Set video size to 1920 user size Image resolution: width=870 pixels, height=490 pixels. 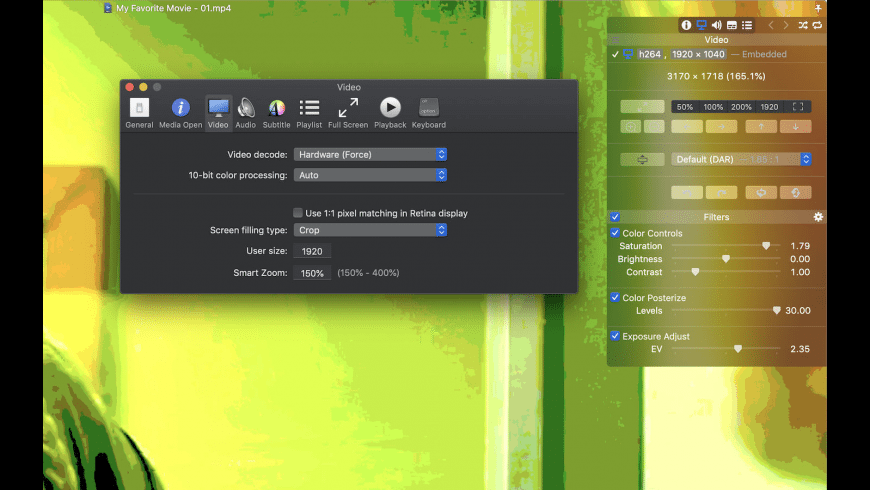(x=769, y=107)
